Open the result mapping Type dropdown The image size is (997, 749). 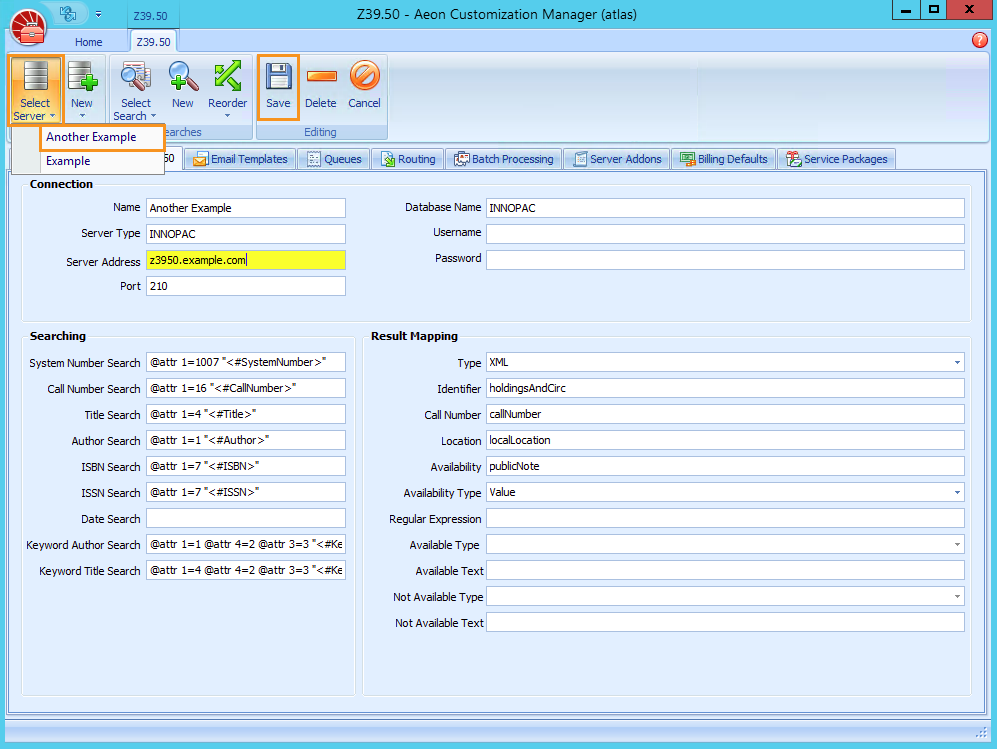point(955,362)
